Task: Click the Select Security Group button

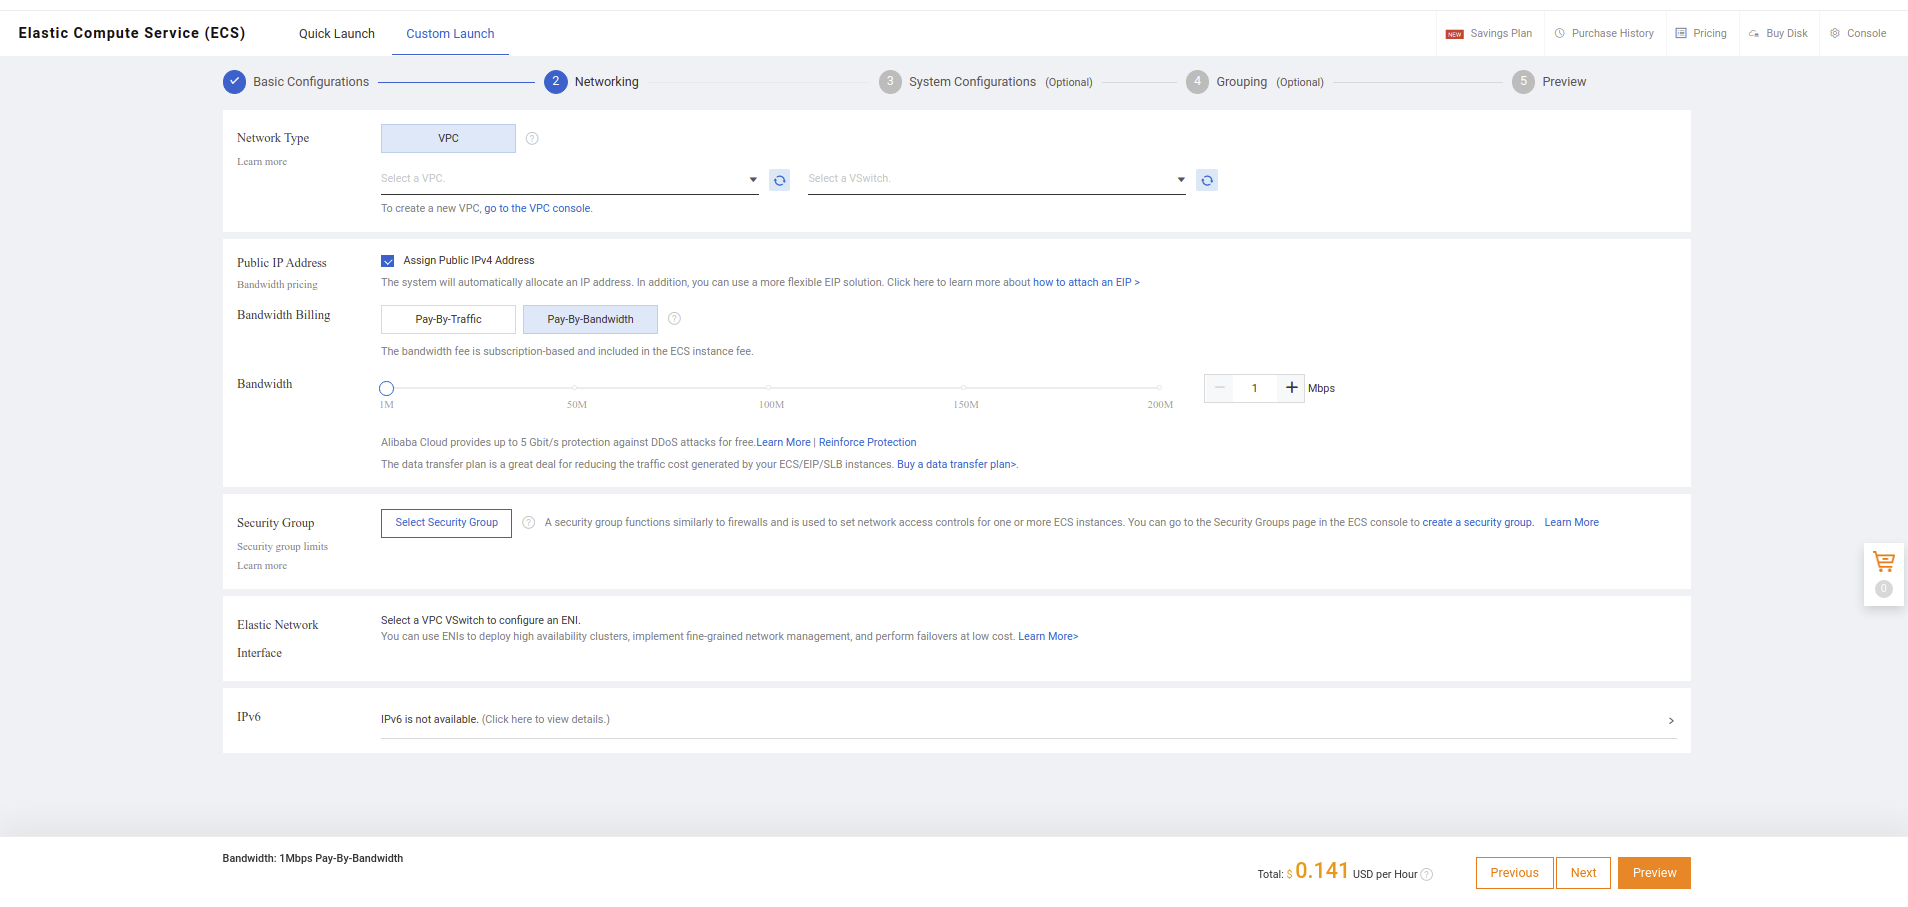Action: [446, 523]
